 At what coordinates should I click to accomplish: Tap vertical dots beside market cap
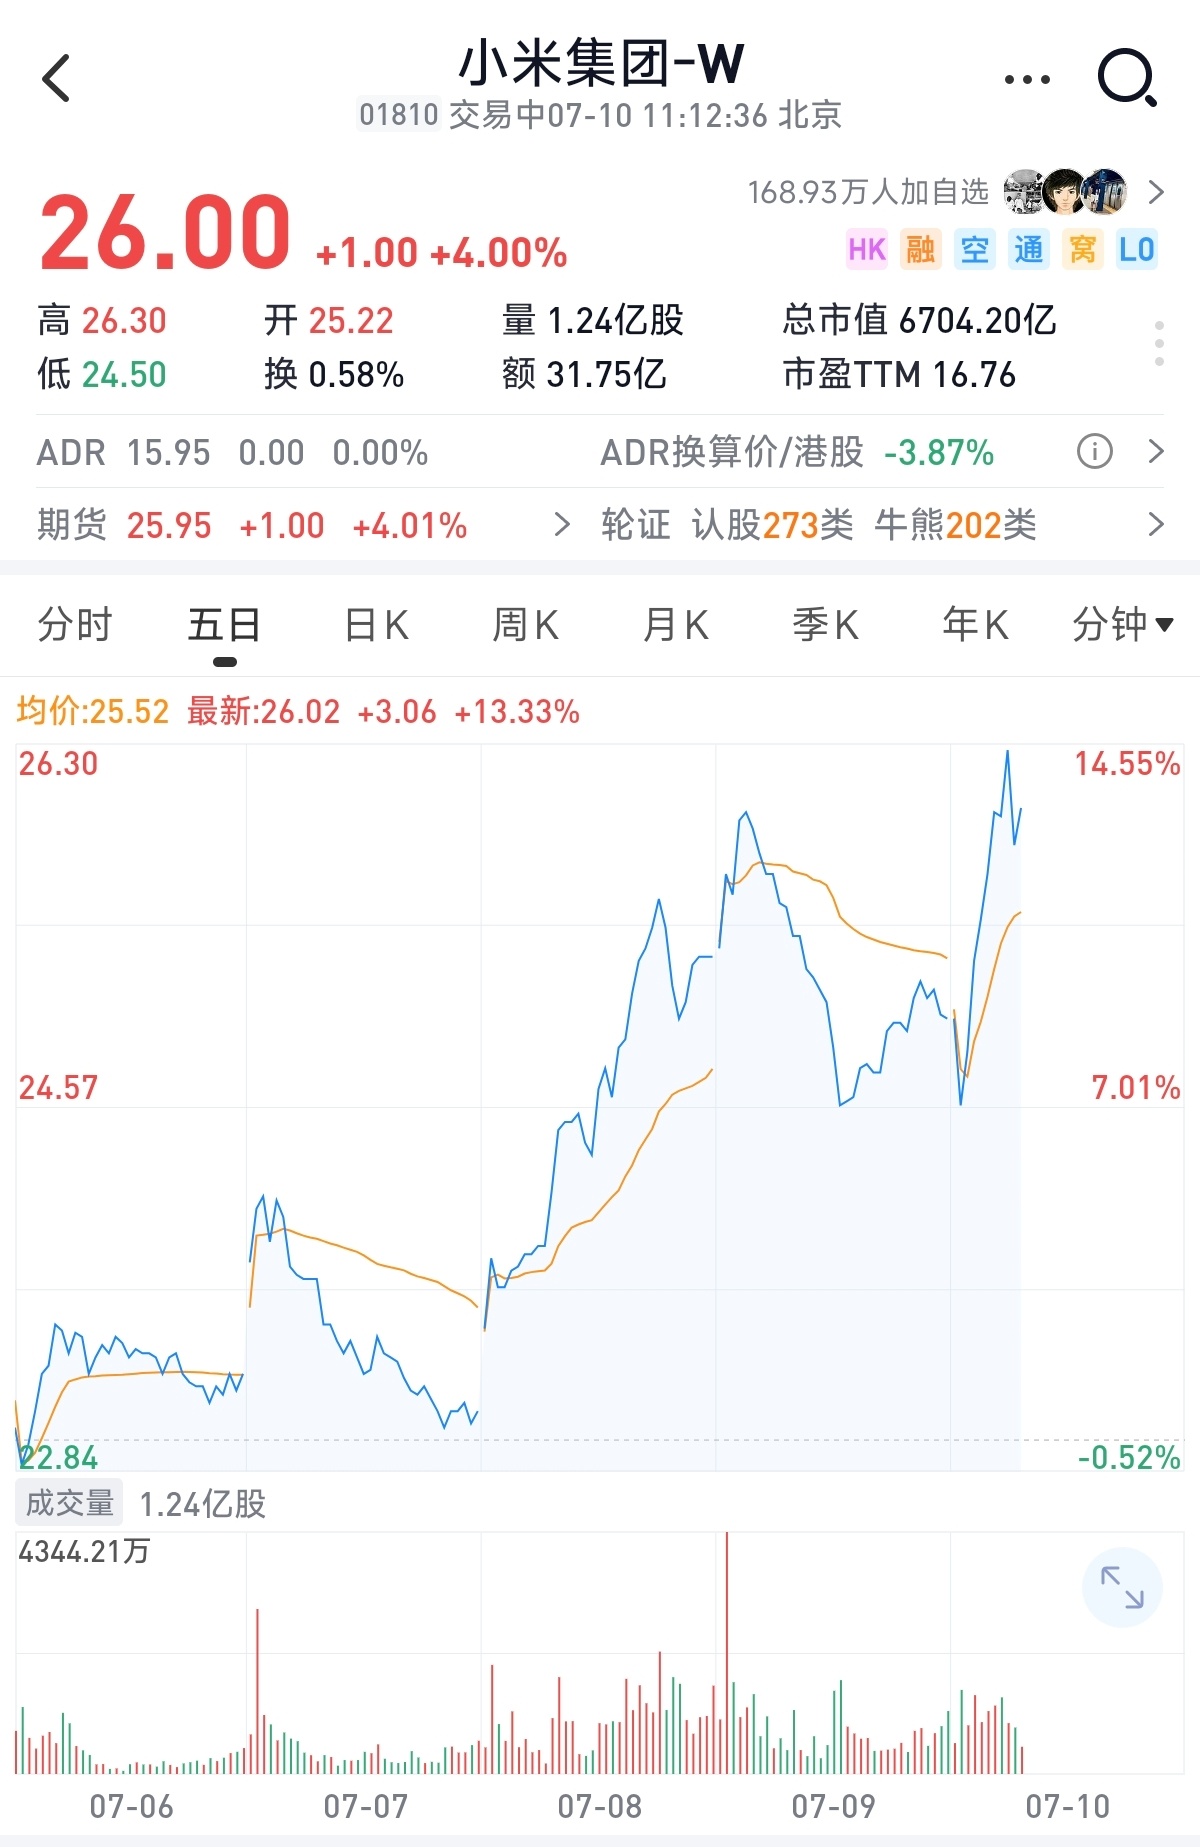(x=1159, y=344)
